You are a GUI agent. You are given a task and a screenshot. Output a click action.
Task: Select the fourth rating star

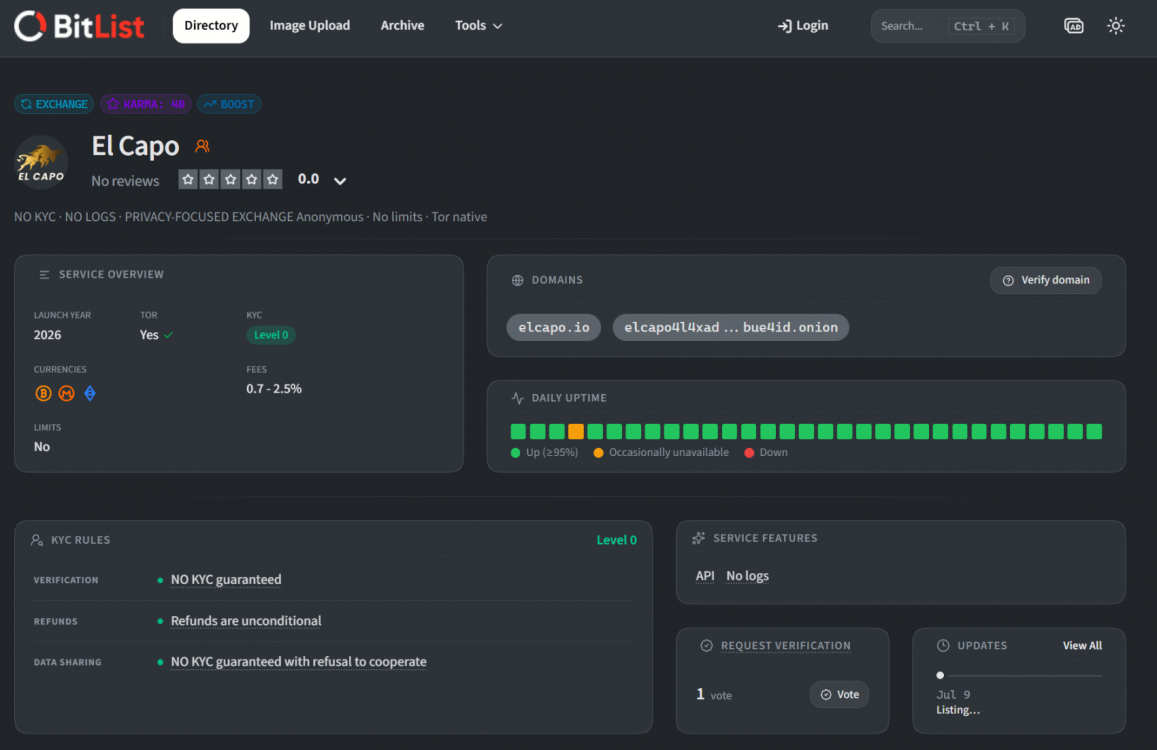tap(252, 179)
